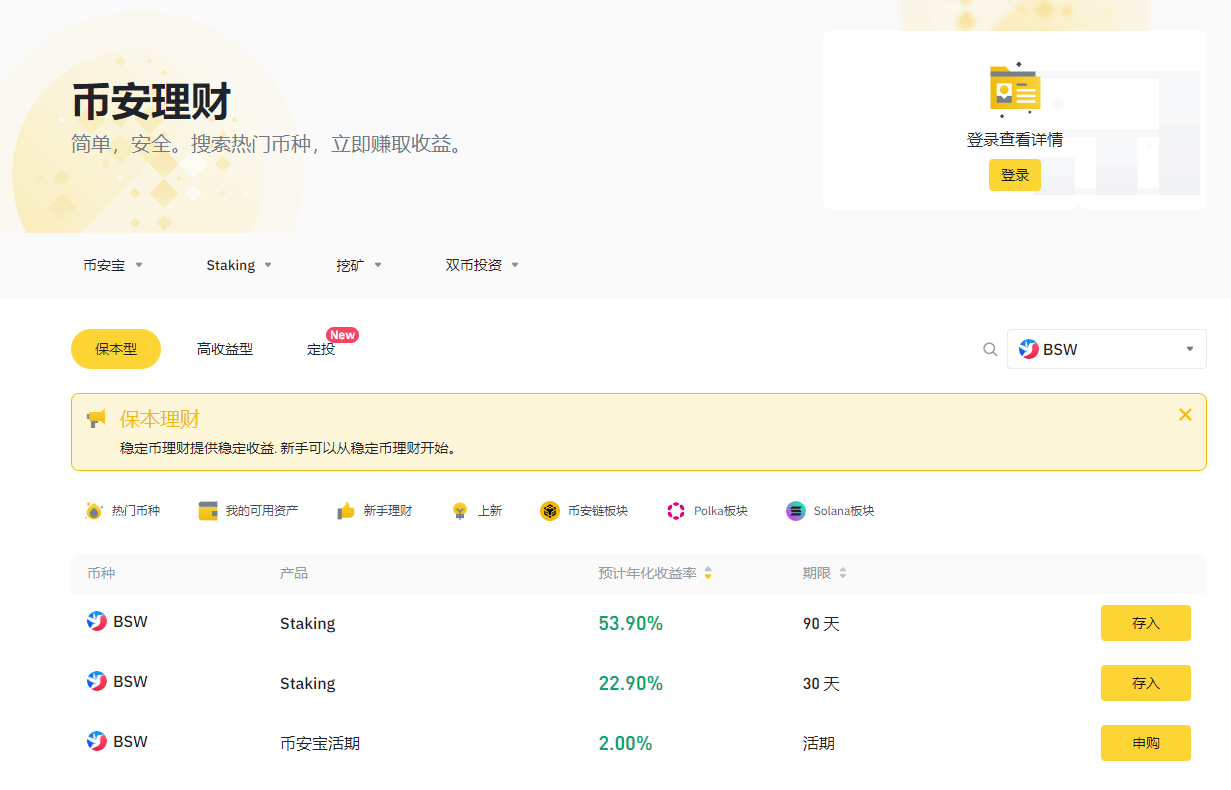Image resolution: width=1231 pixels, height=790 pixels.
Task: Click the 新手理财 thumbs-up icon
Action: (x=346, y=511)
